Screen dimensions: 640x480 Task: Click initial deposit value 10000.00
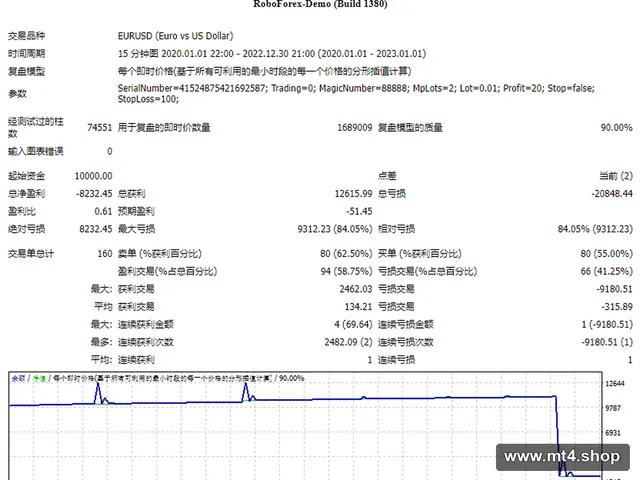click(x=93, y=176)
